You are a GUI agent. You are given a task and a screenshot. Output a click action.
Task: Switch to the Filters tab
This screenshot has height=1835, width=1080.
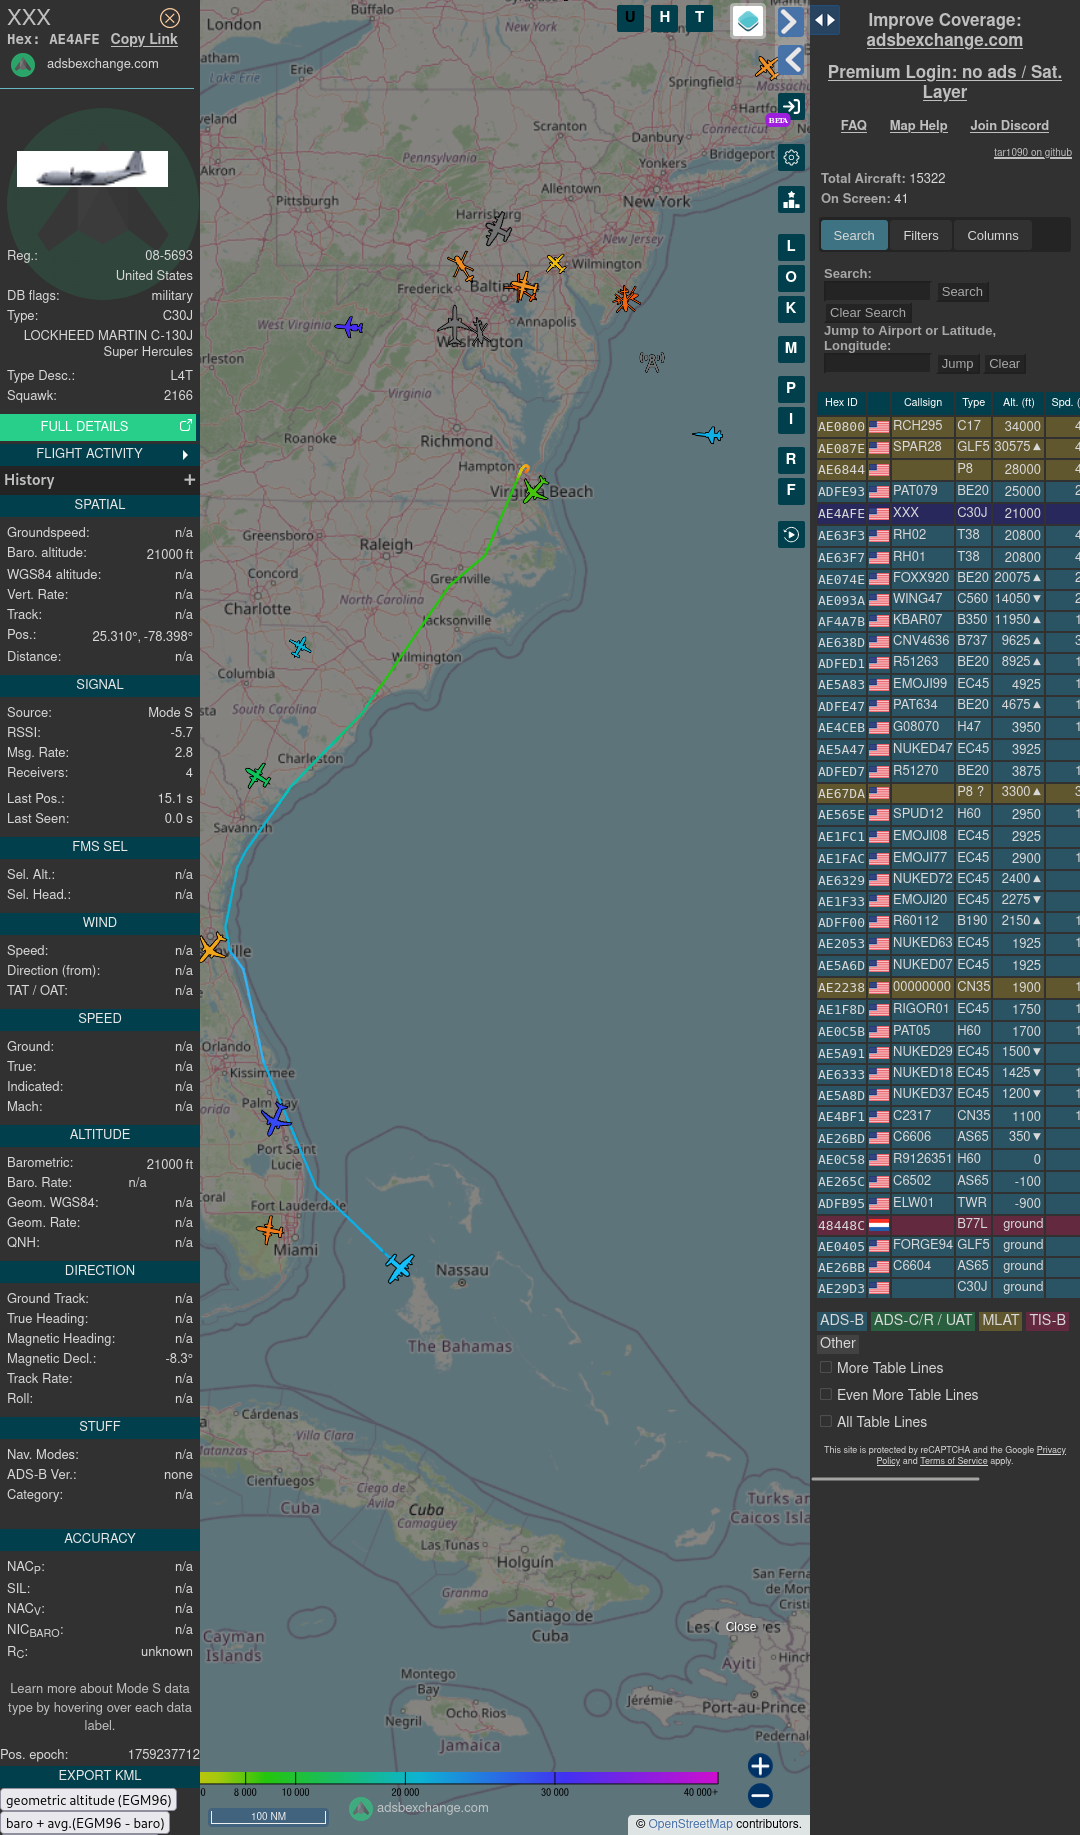point(920,236)
